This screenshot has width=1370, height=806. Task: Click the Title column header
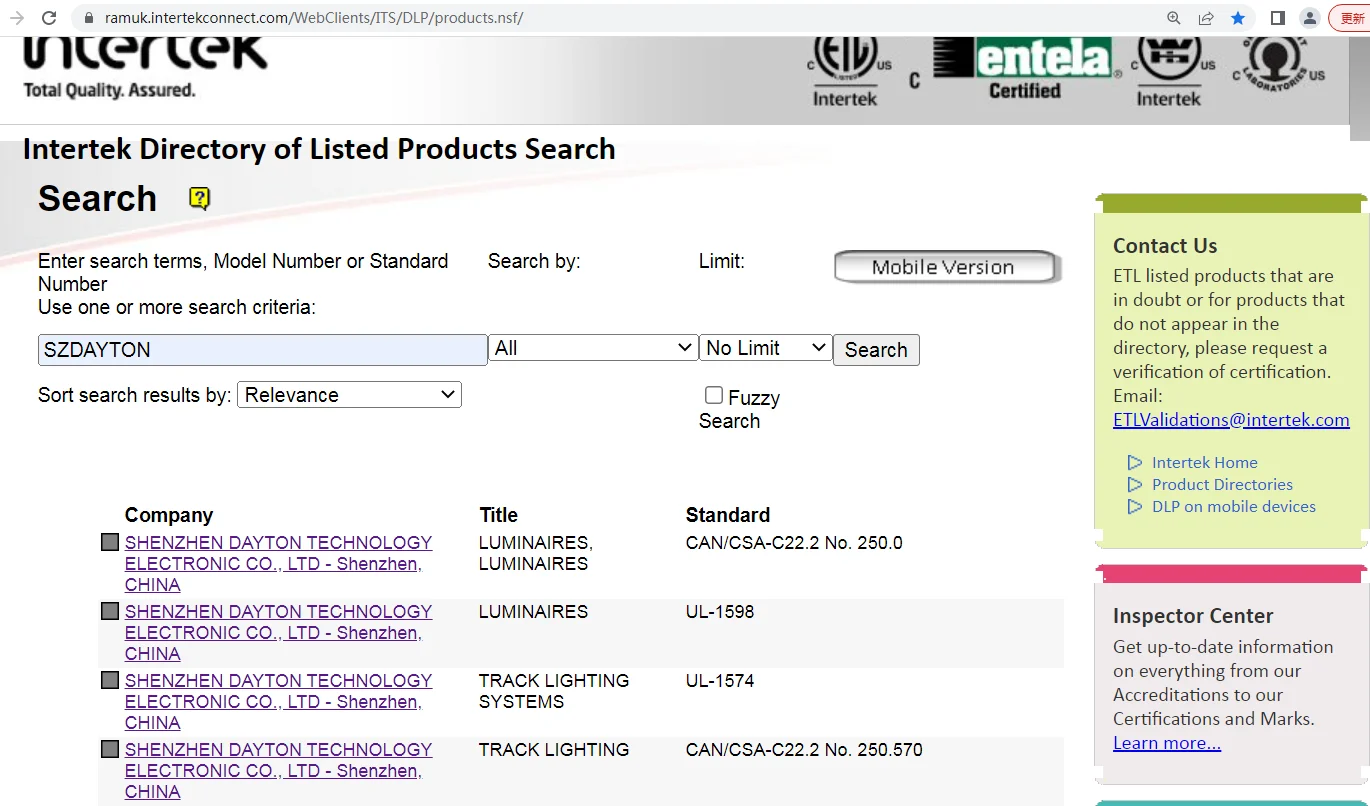click(498, 515)
